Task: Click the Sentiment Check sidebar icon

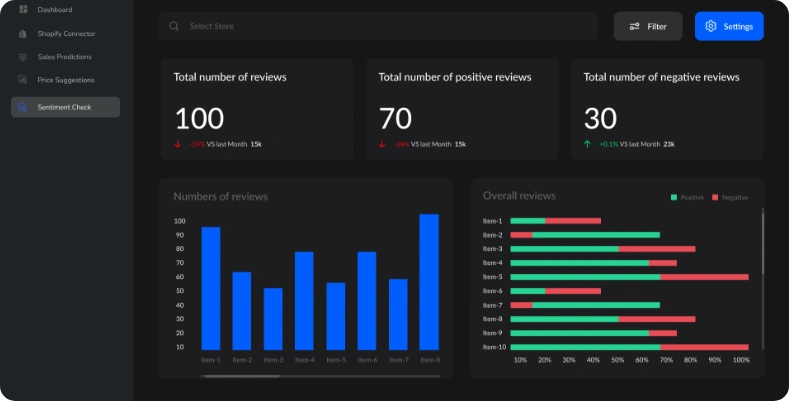Action: [22, 107]
